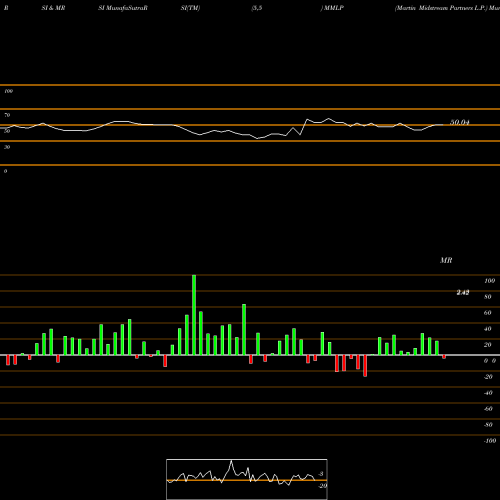Image resolution: width=500 pixels, height=500 pixels.
Task: Click the '-60' label on MR axis
Action: (x=488, y=409)
